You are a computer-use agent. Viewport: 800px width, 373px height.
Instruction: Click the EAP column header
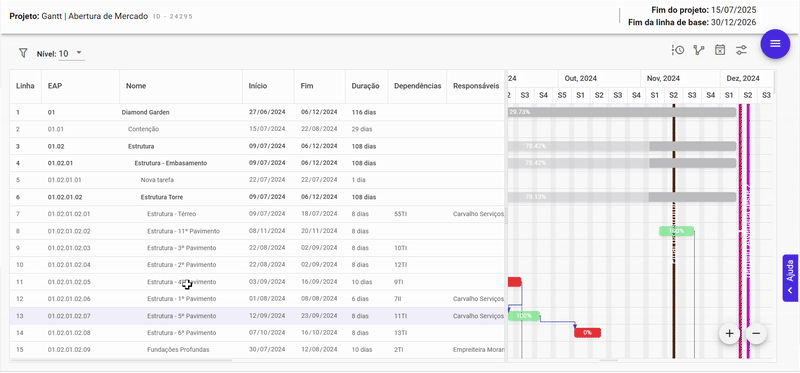coord(81,86)
